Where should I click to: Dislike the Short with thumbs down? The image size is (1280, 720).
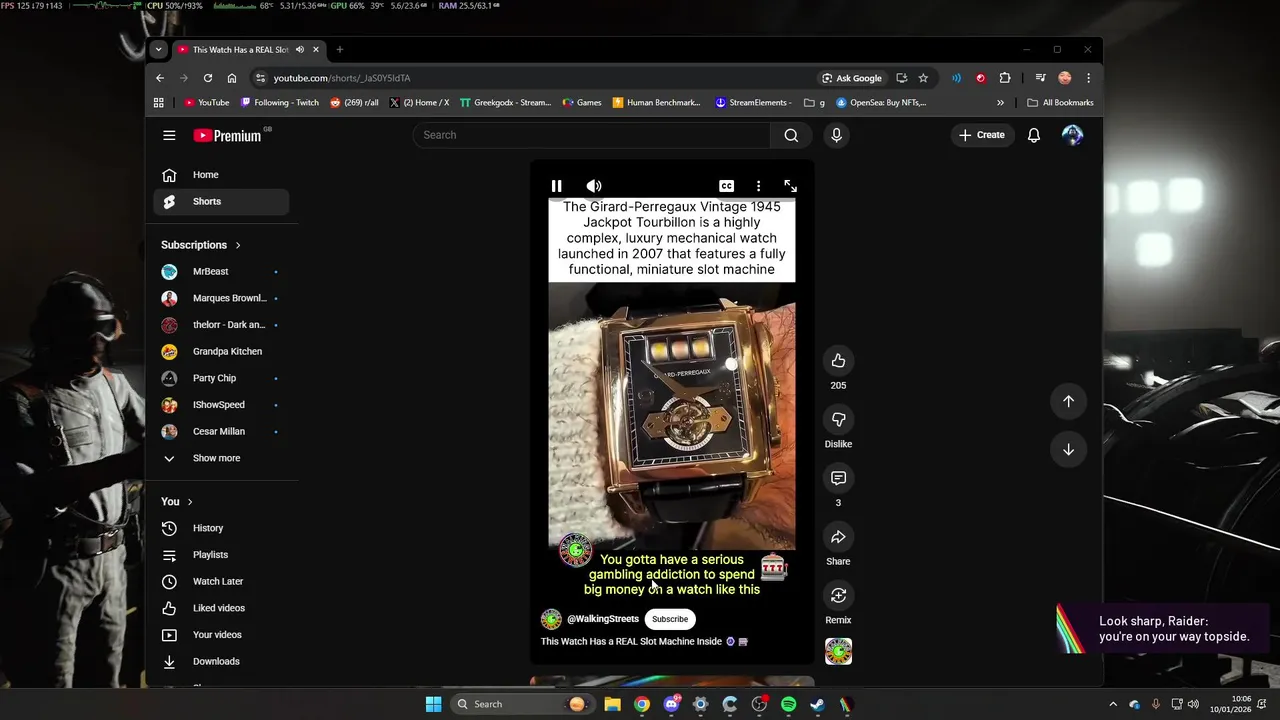pos(838,420)
